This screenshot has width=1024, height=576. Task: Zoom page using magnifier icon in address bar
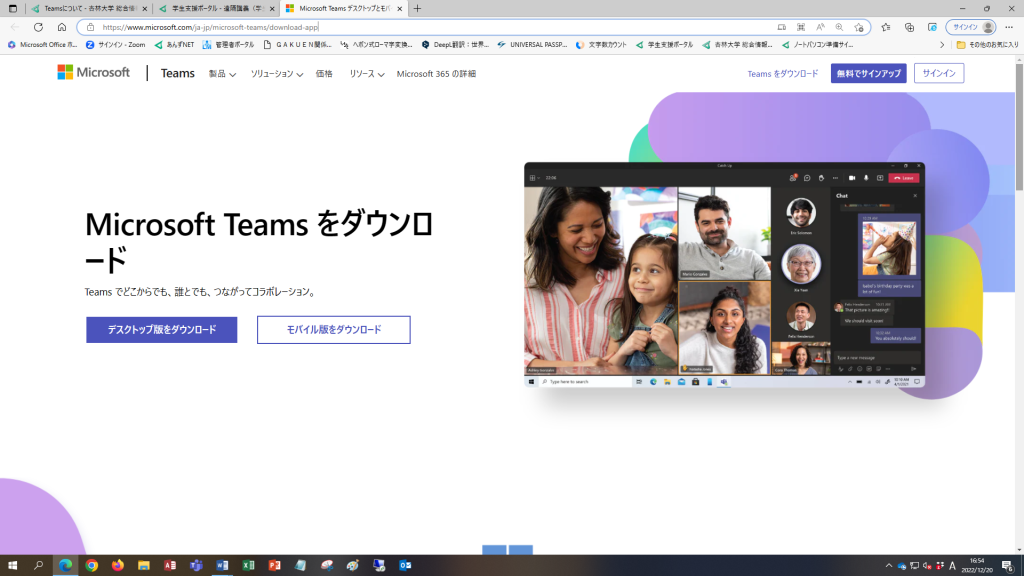click(839, 27)
